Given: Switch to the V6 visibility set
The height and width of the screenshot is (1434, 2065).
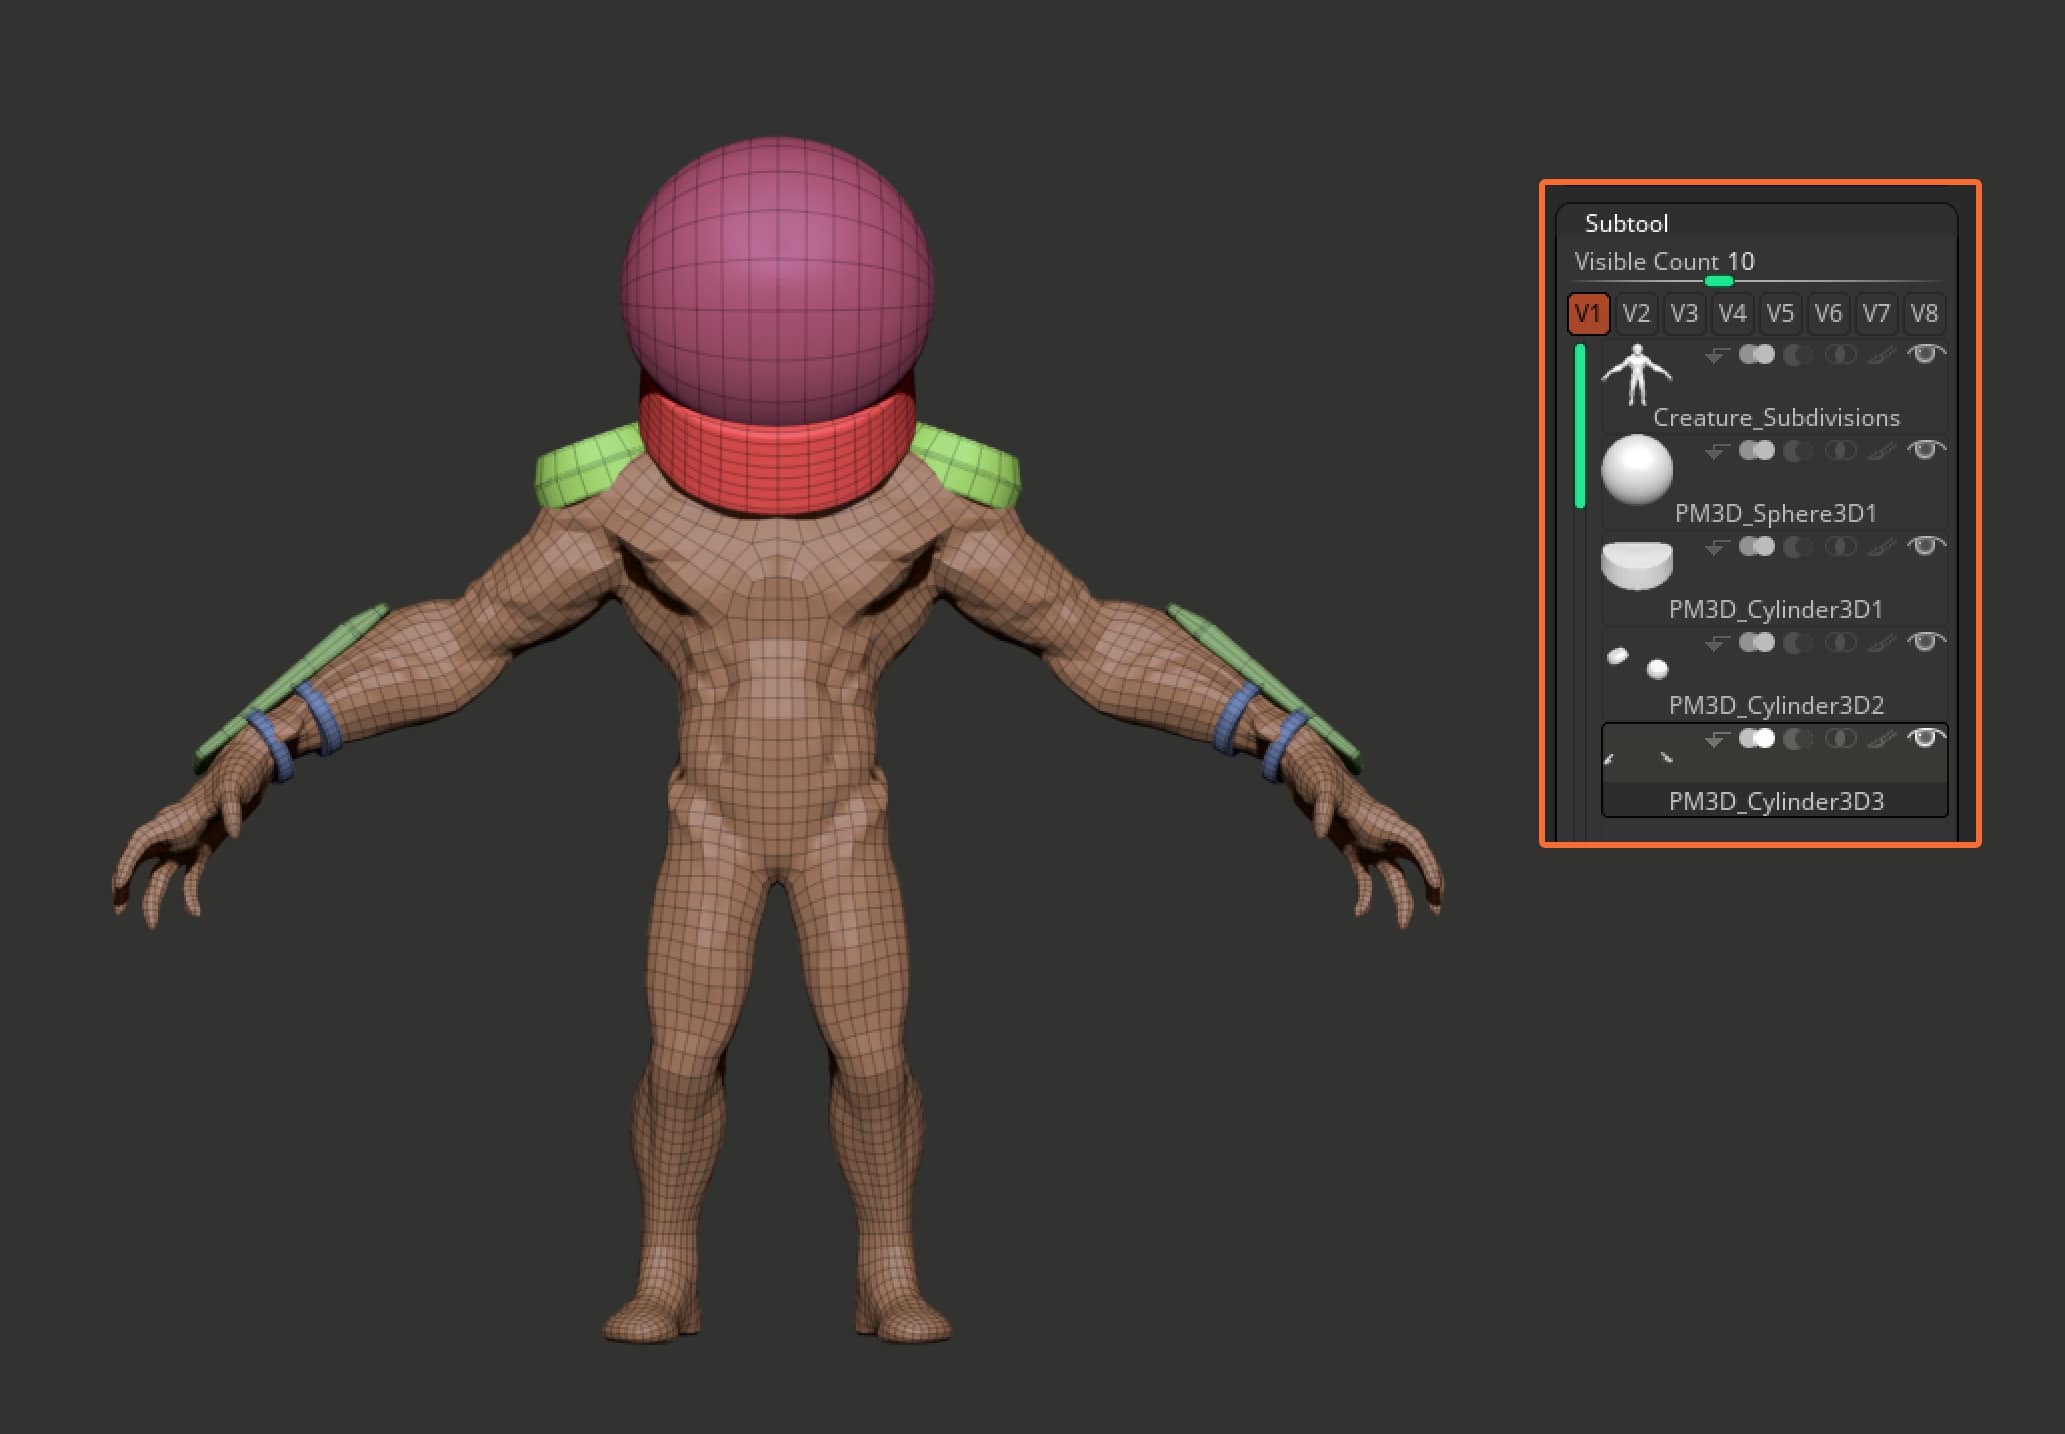Looking at the screenshot, I should pyautogui.click(x=1828, y=314).
